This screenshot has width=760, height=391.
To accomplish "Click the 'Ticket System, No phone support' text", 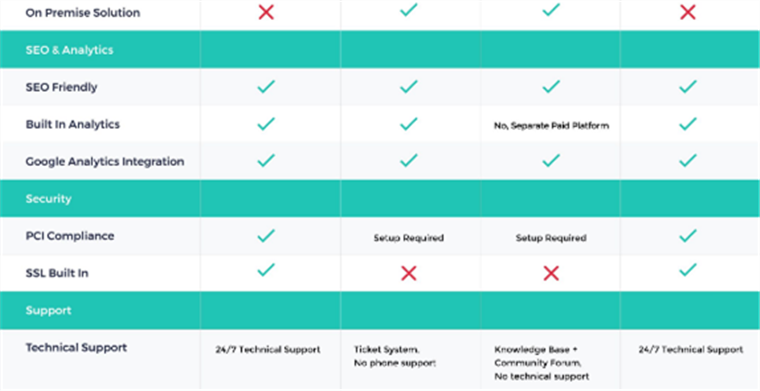I will point(395,356).
